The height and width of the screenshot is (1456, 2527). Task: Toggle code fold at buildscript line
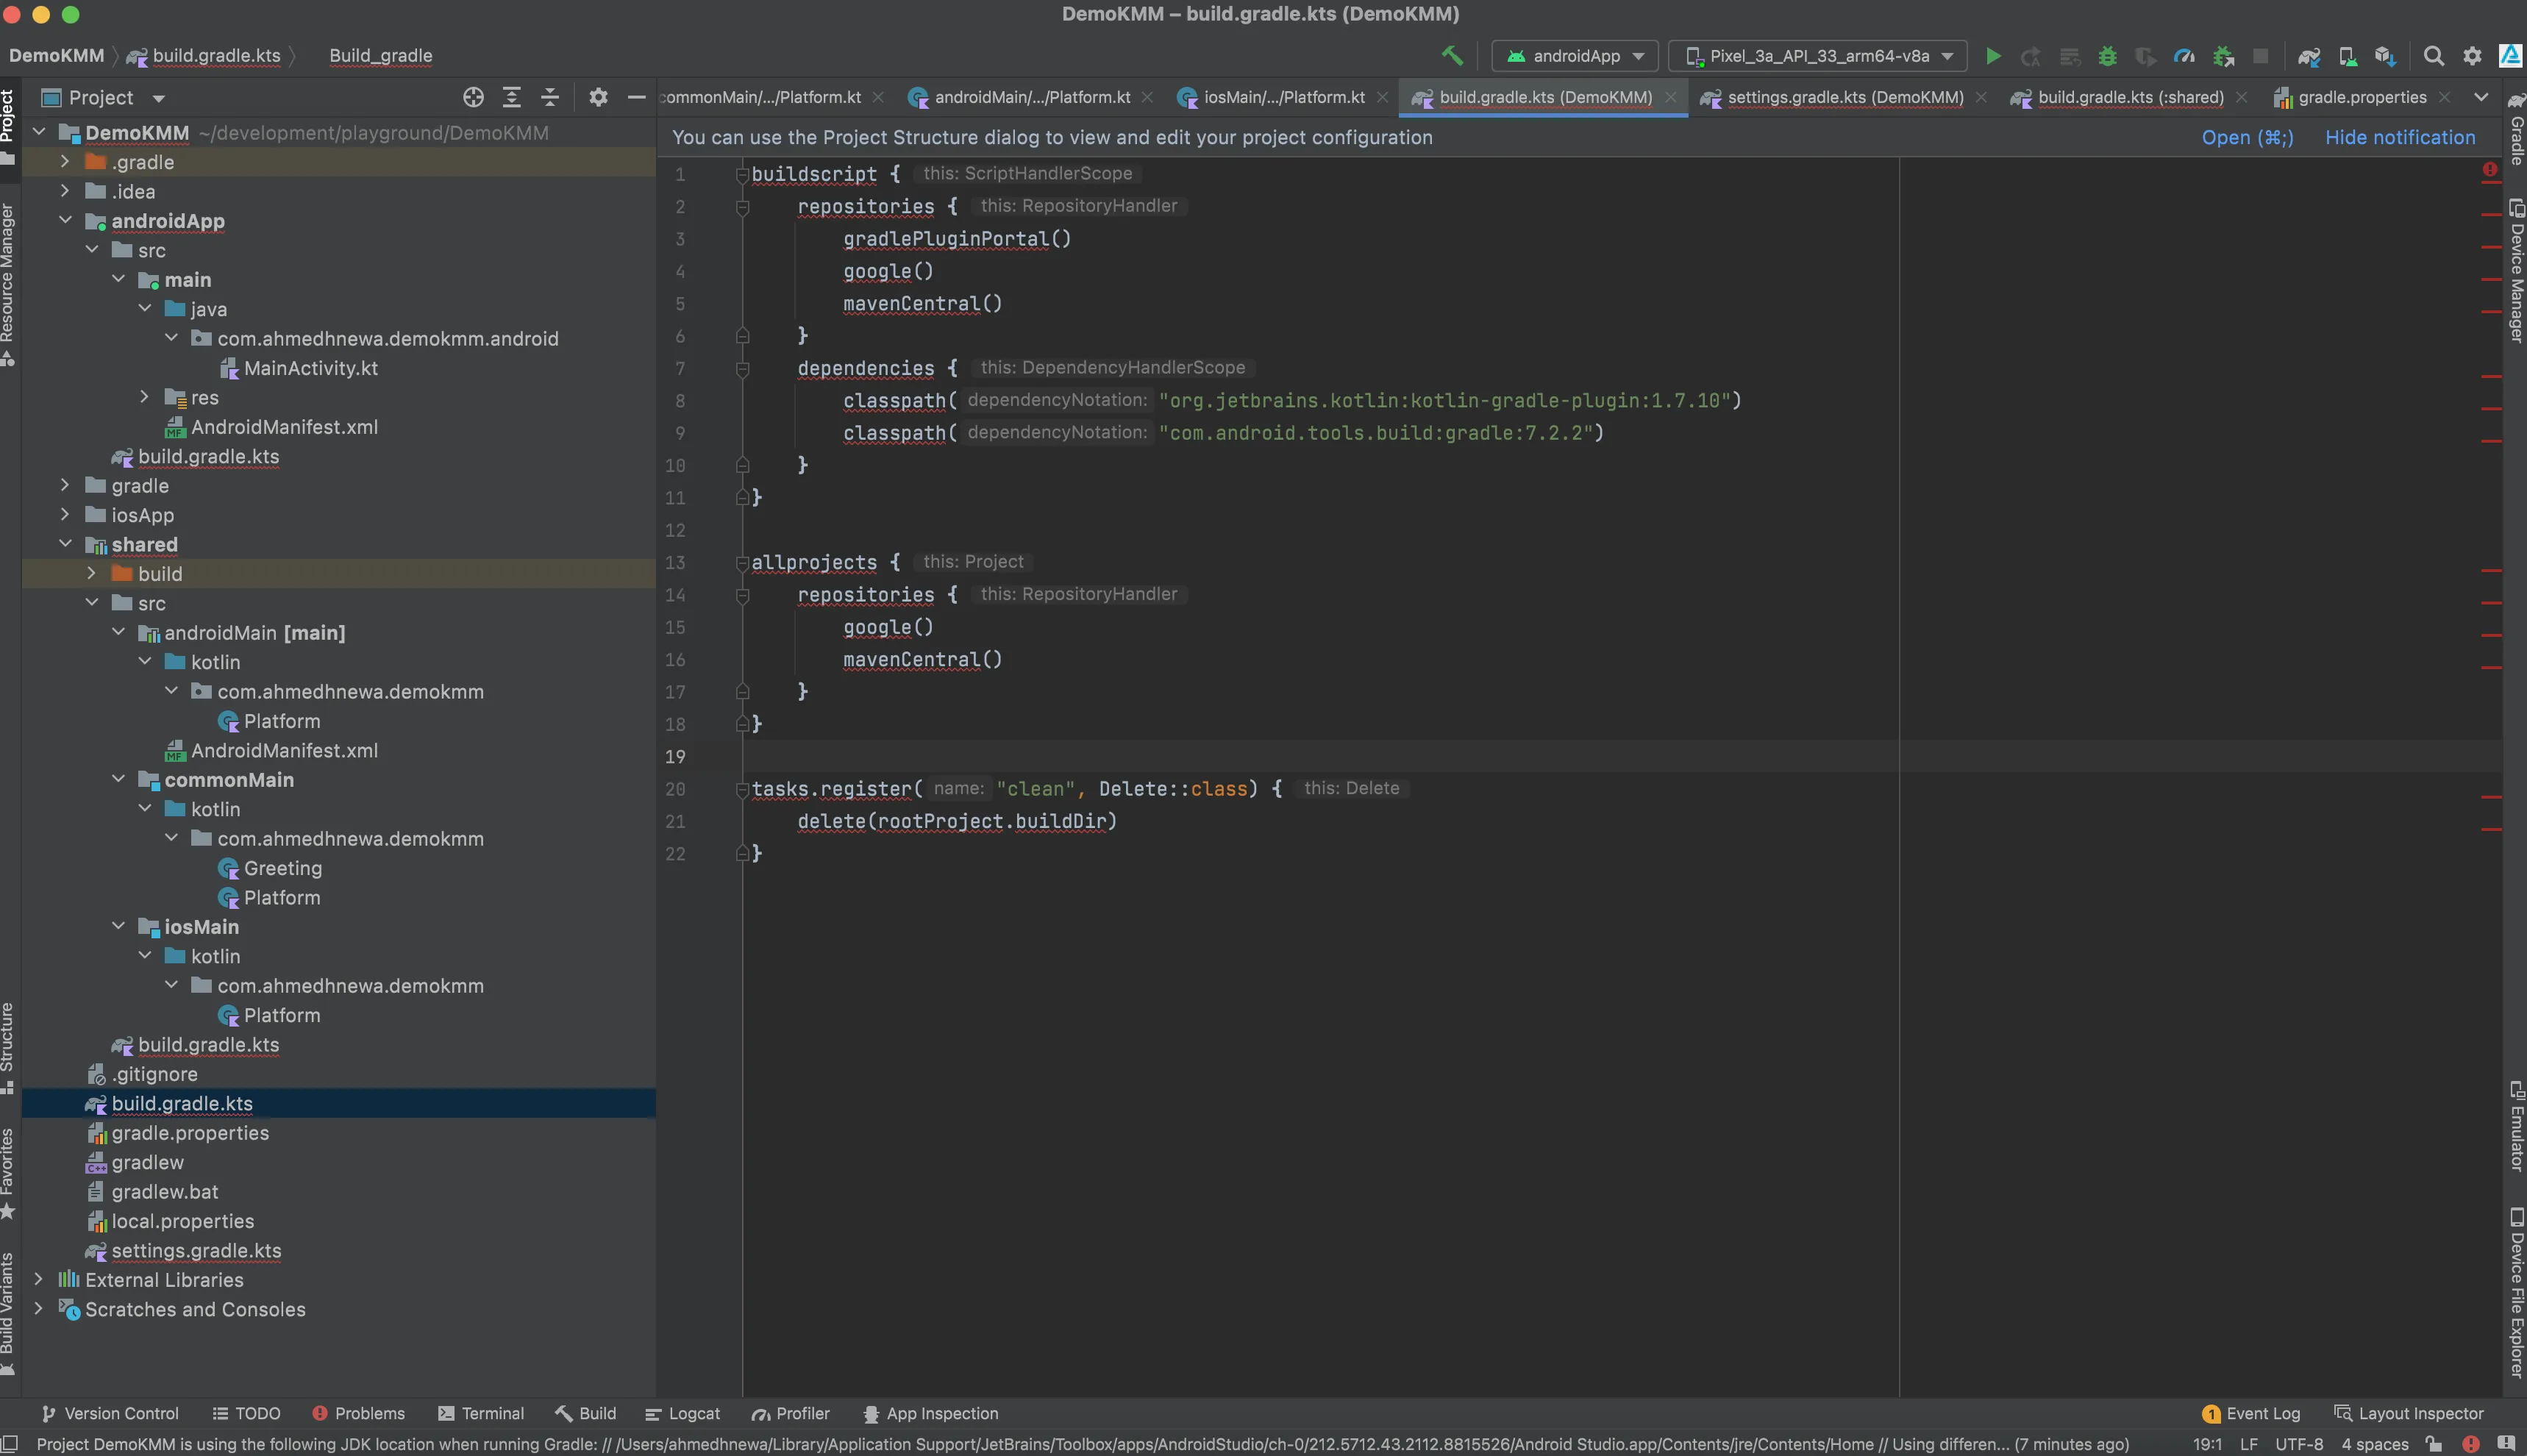point(742,175)
